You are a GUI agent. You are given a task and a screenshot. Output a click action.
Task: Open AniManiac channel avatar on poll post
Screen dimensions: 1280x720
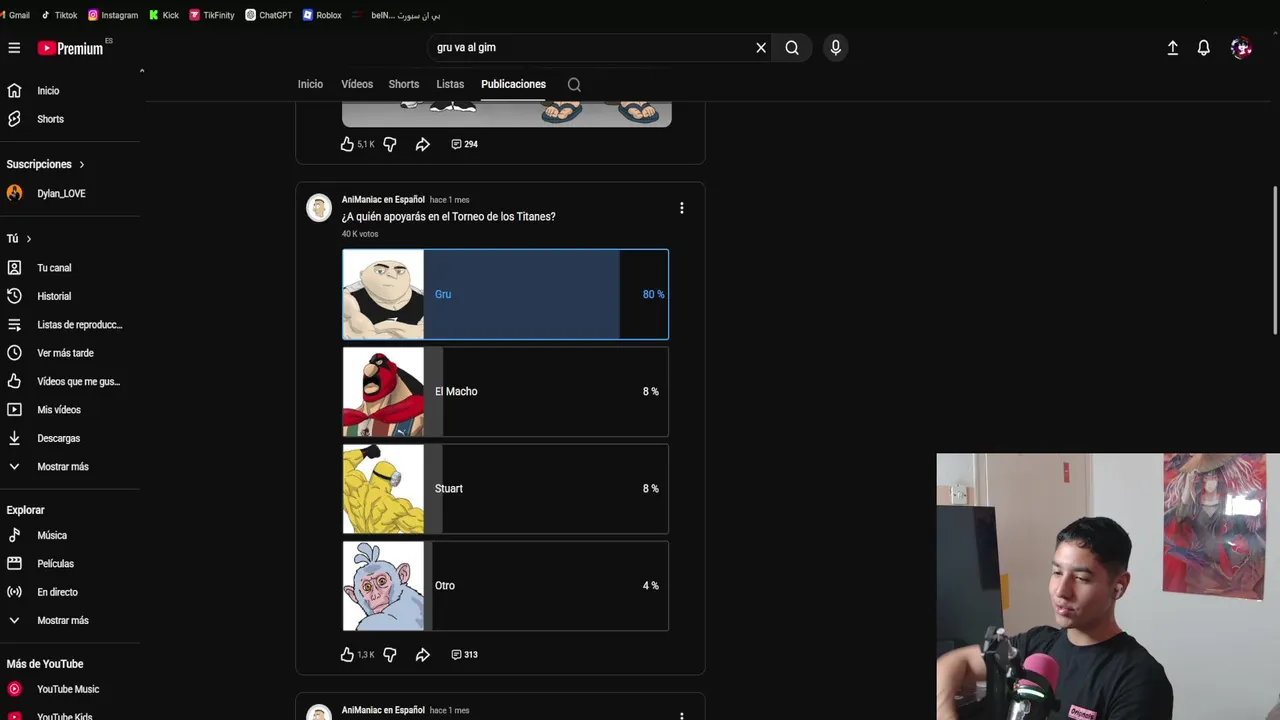[x=319, y=207]
